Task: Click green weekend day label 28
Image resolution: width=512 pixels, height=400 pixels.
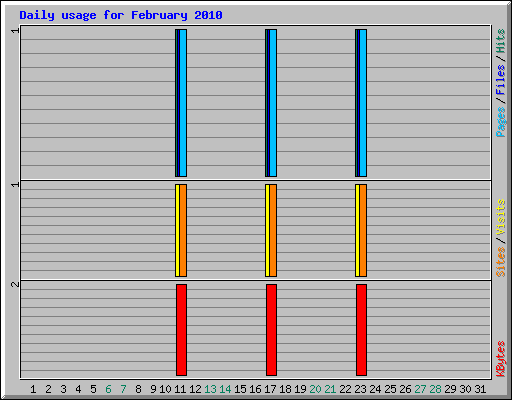Action: tap(435, 389)
